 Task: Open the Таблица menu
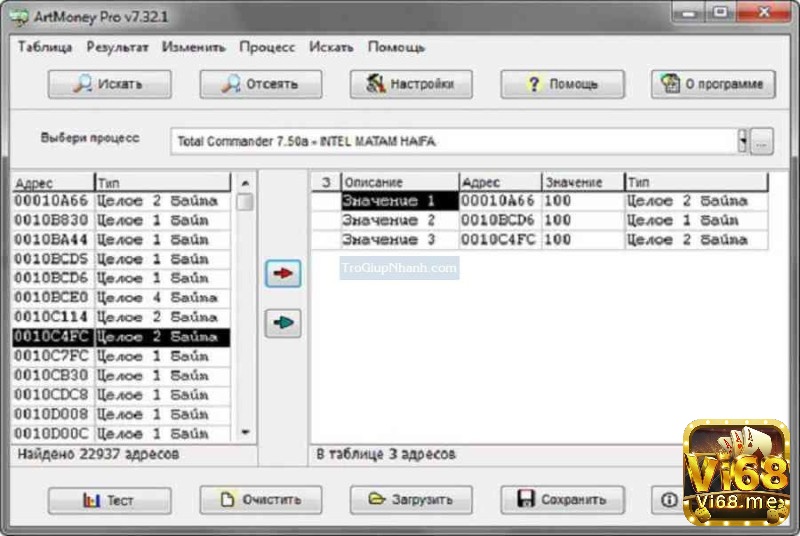(x=45, y=47)
